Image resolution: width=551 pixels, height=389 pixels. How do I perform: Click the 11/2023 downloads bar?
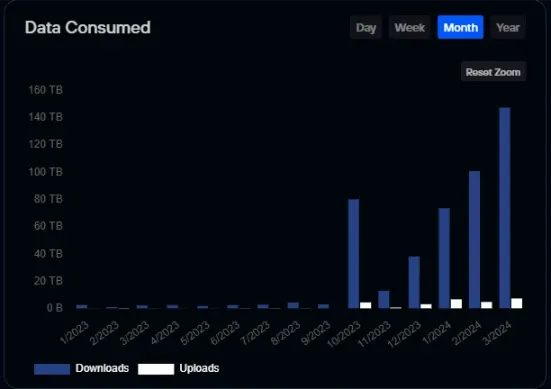click(x=384, y=299)
